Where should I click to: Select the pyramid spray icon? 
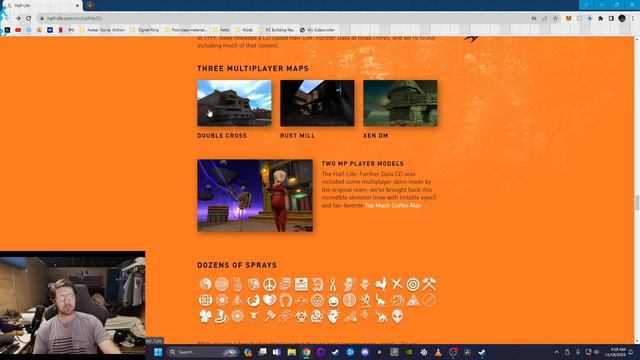[413, 300]
